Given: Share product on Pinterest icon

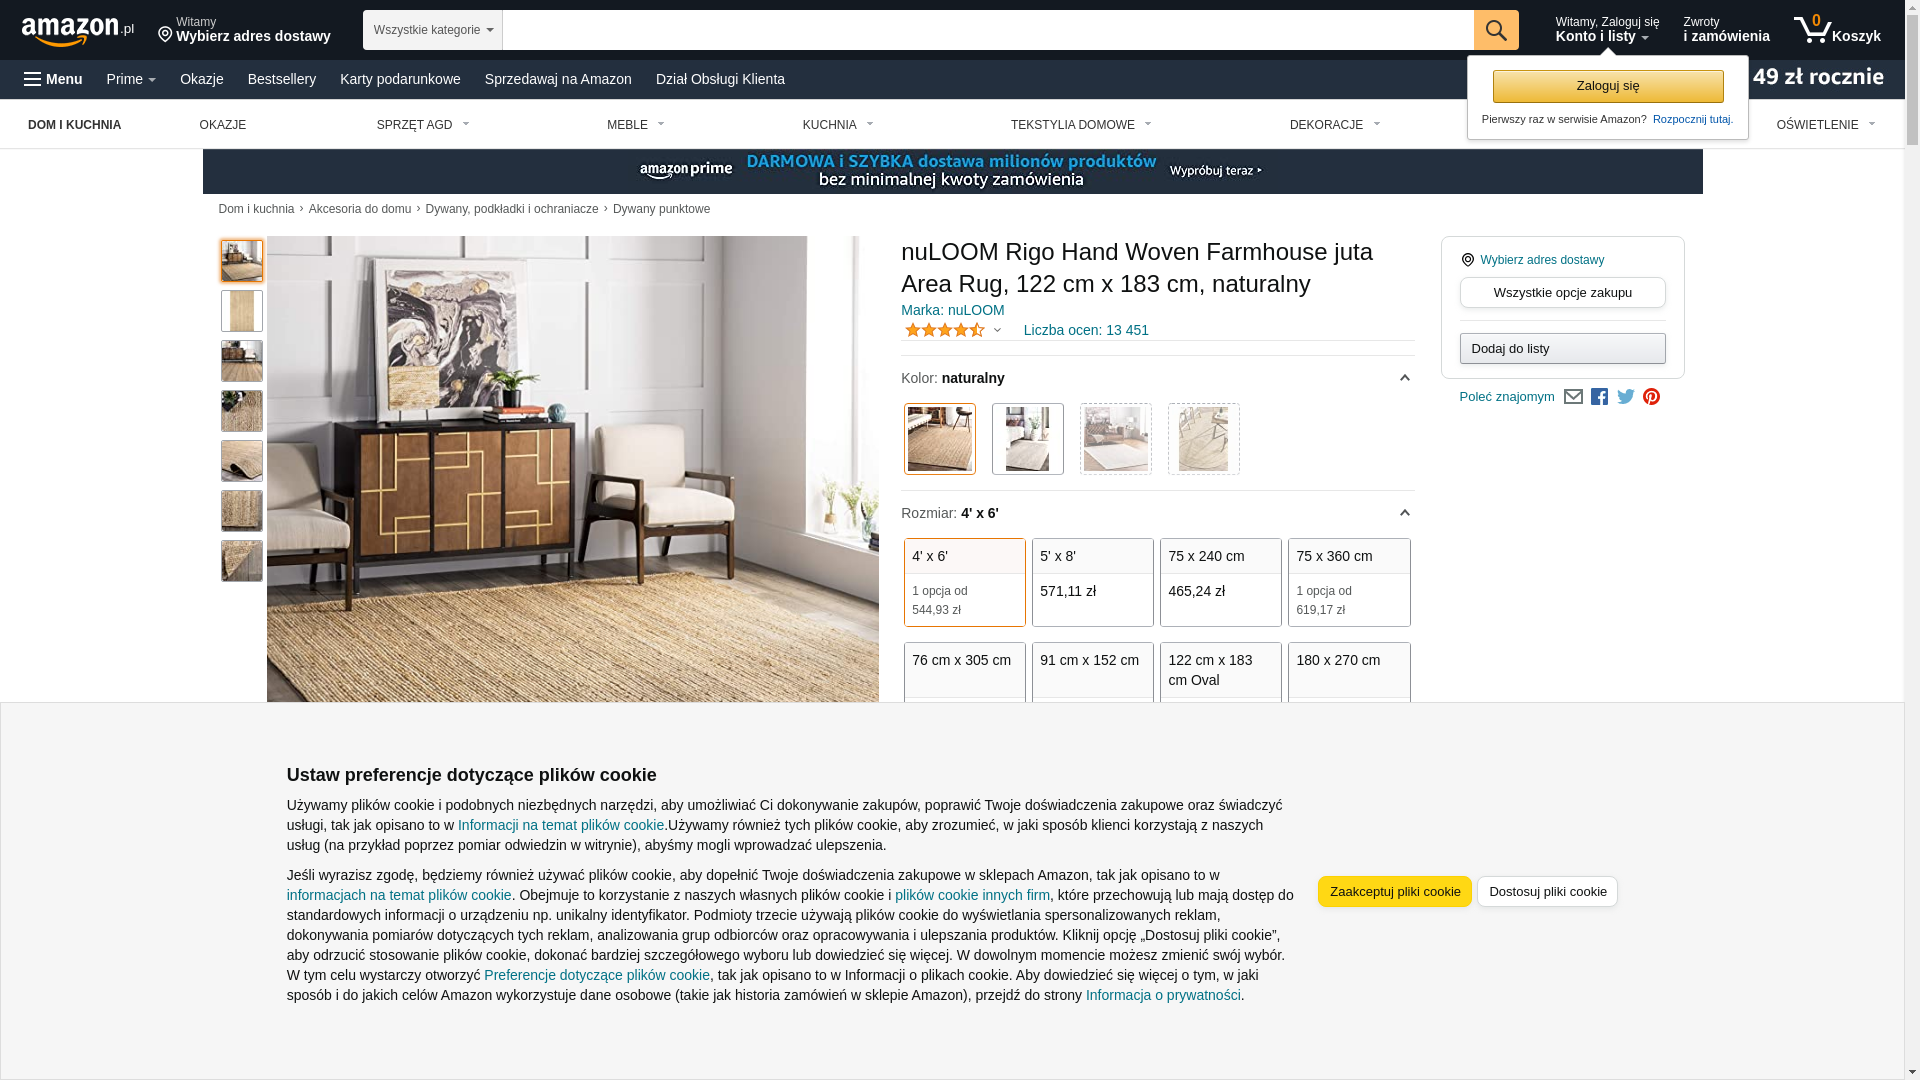Looking at the screenshot, I should 1651,397.
